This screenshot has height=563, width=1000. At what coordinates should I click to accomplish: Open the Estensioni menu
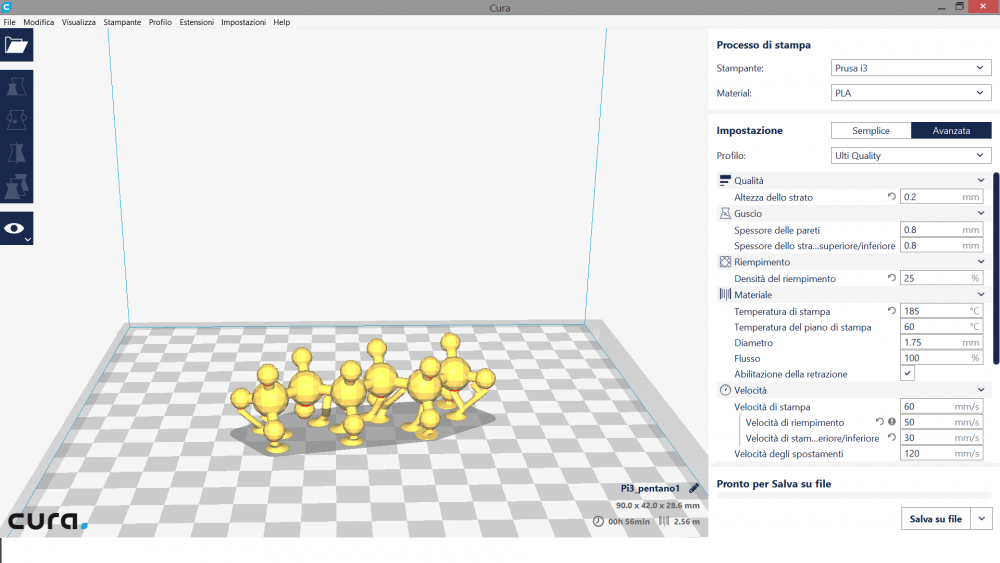click(196, 22)
